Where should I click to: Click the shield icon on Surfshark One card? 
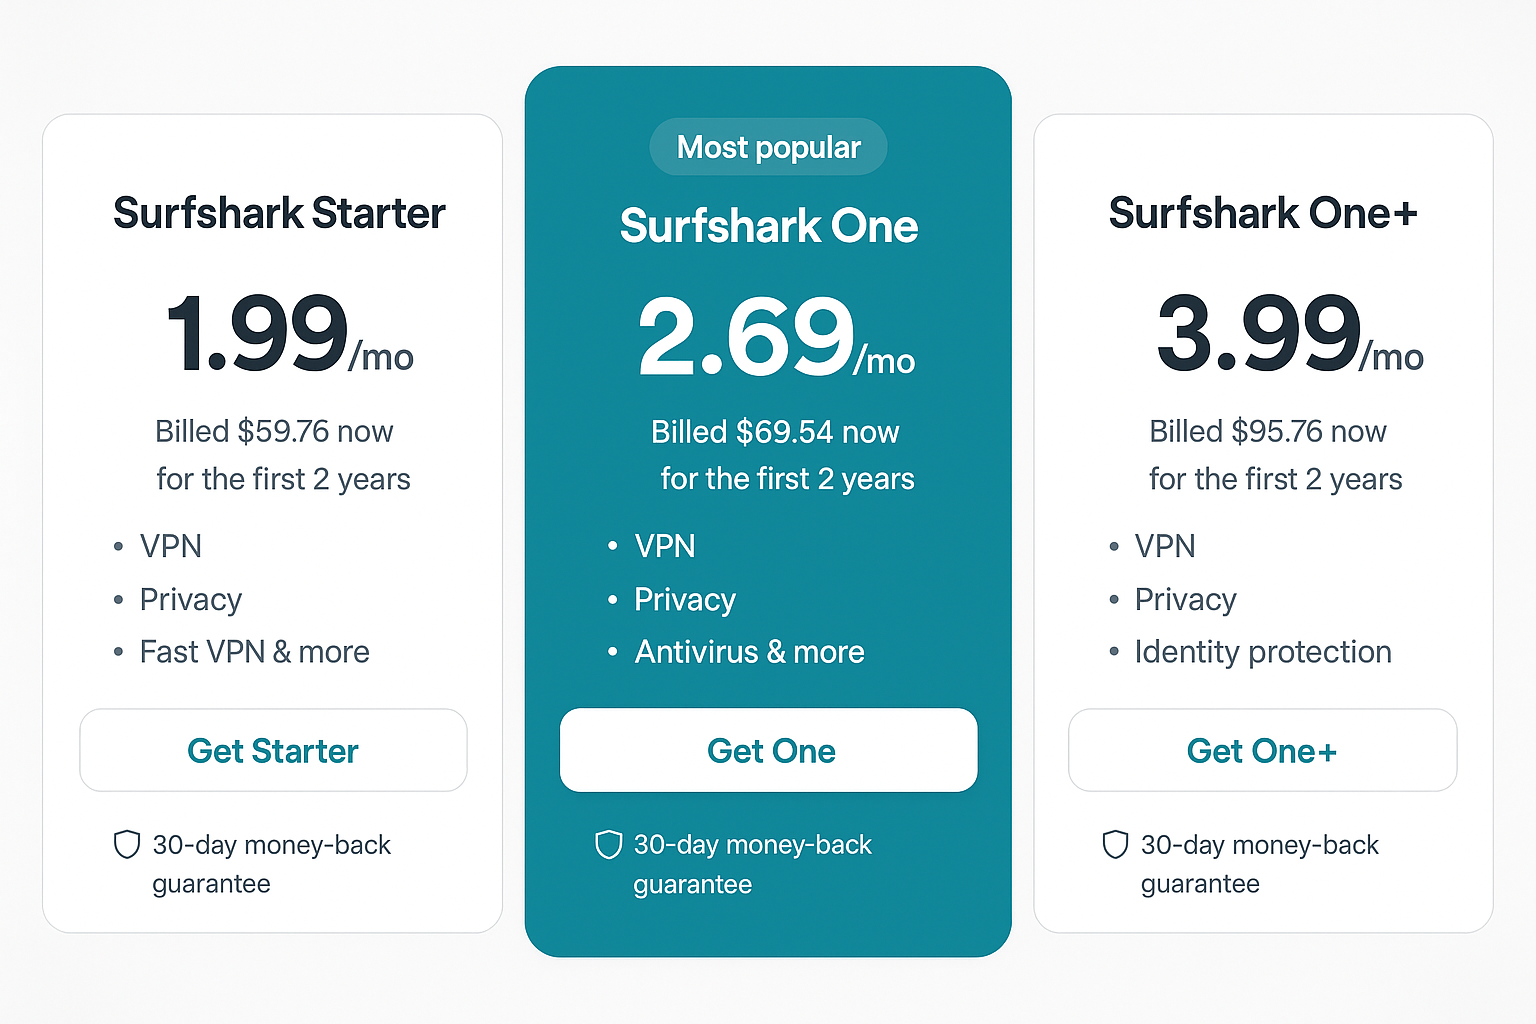[x=608, y=845]
